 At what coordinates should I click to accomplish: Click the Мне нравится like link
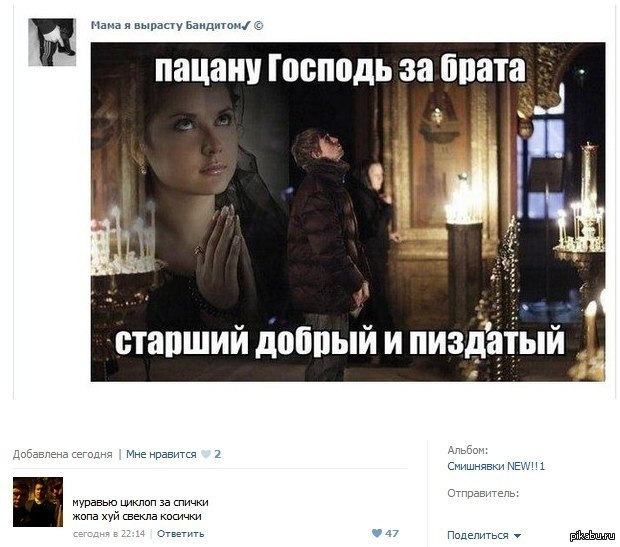(x=161, y=454)
